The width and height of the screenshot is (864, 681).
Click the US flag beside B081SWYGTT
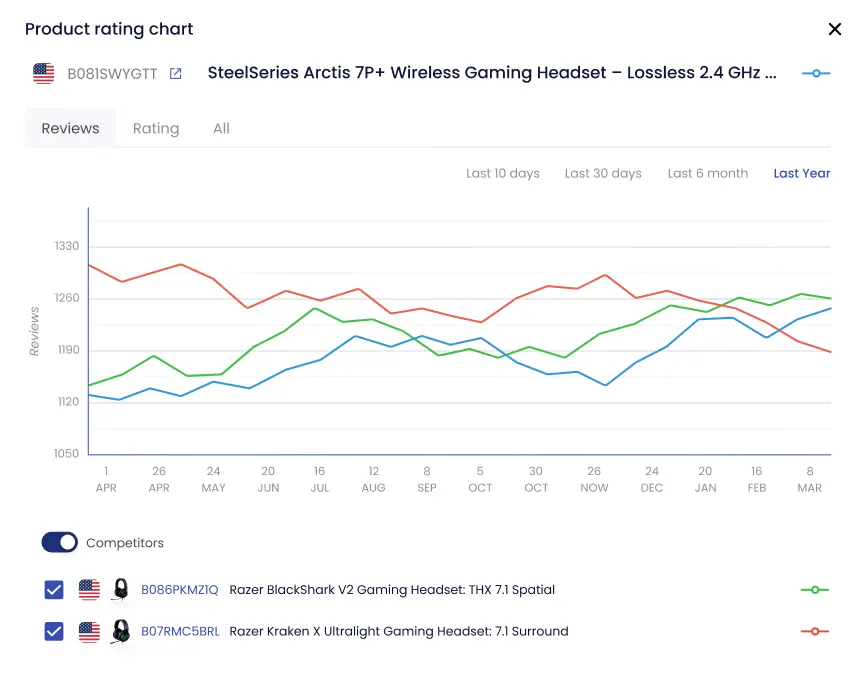[43, 73]
